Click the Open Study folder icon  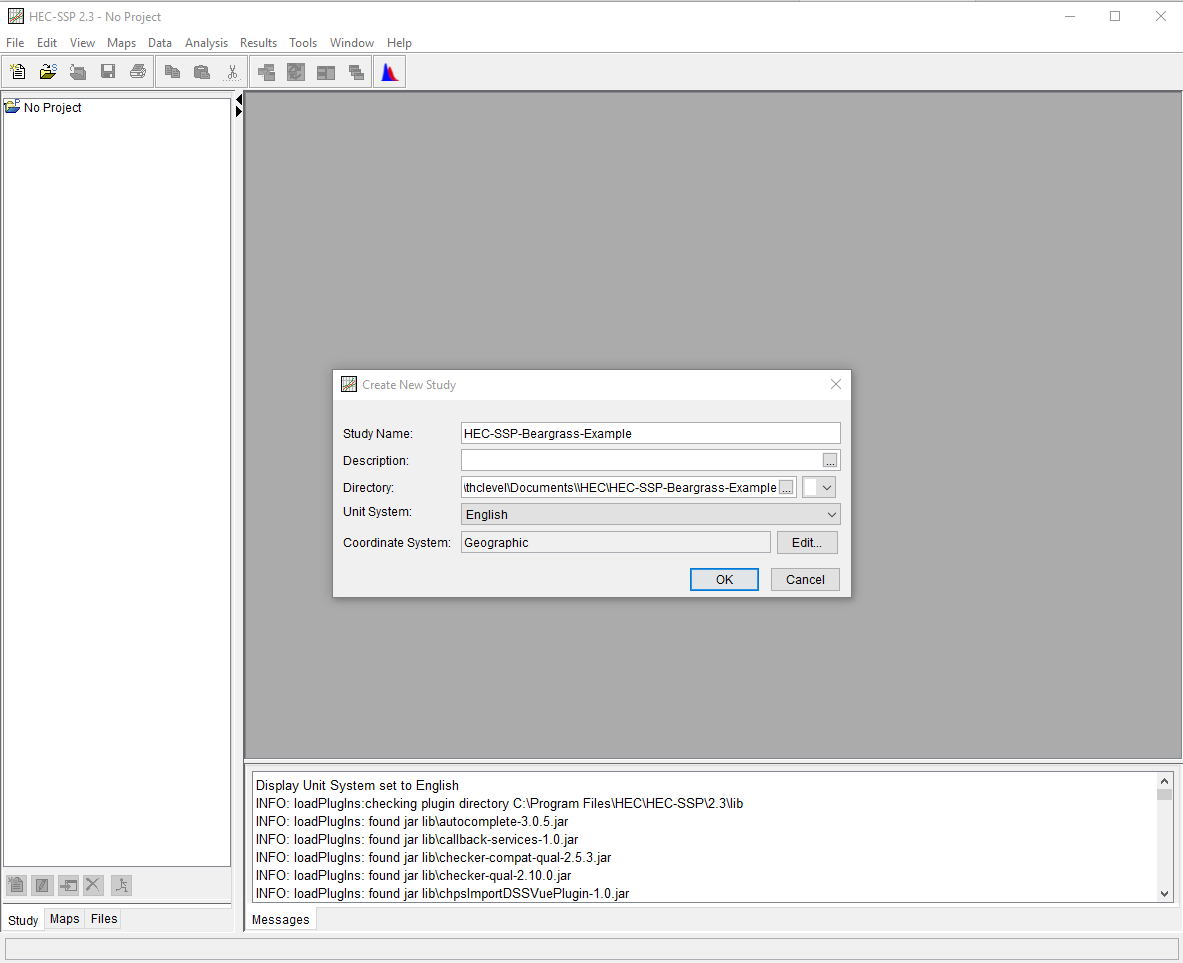coord(48,72)
